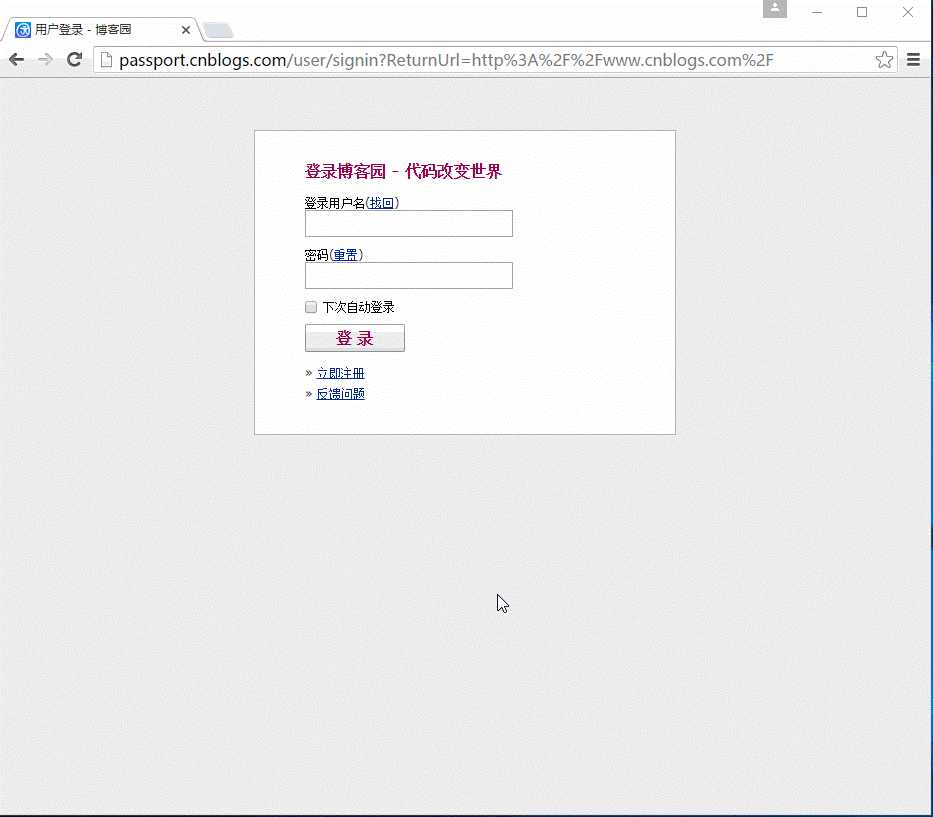Open the Chrome hamburger menu
933x817 pixels.
click(913, 60)
